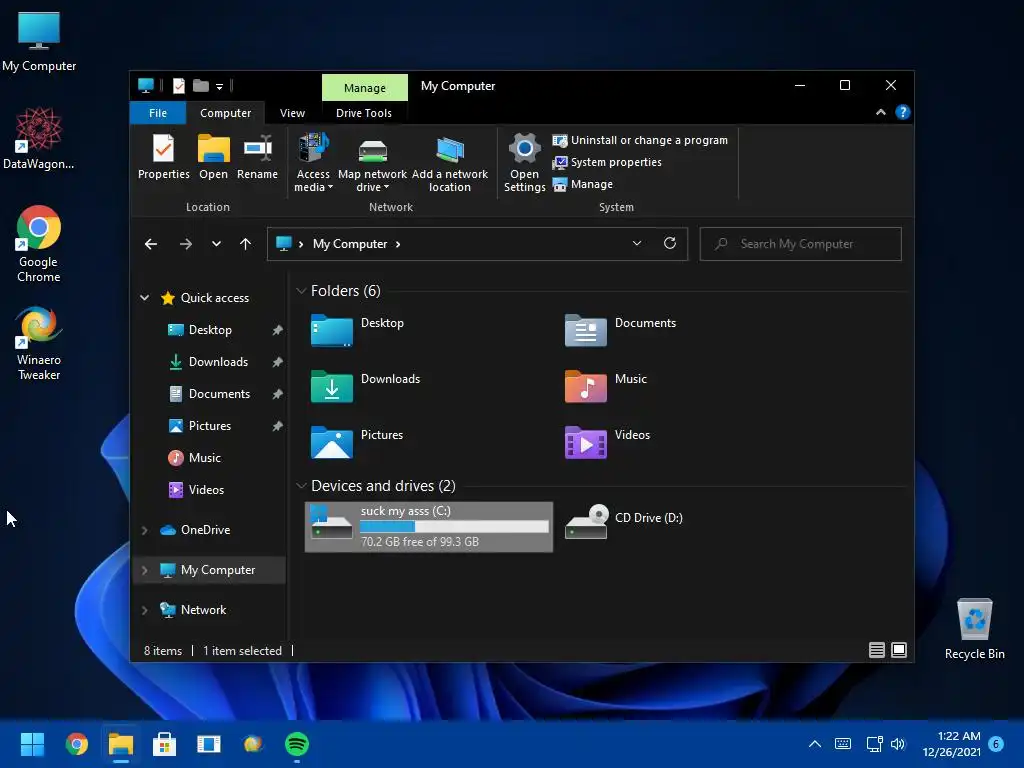
Task: Click the blue Help question mark icon
Action: tap(902, 112)
